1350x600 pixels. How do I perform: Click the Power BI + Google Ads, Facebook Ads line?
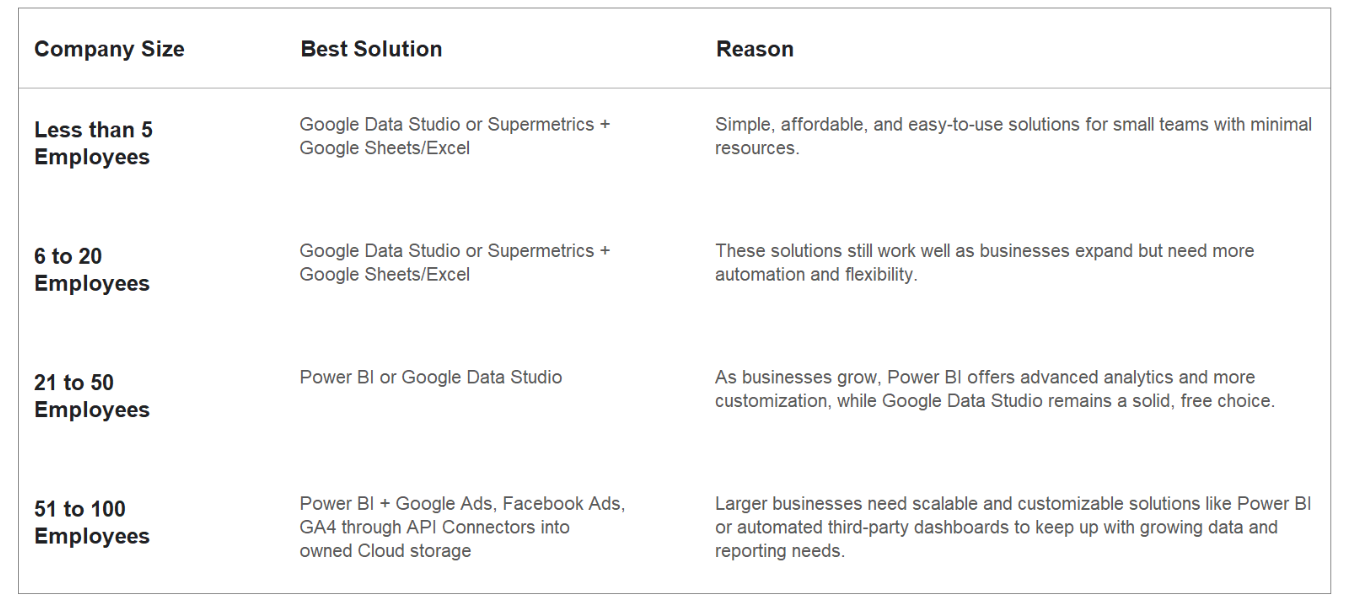462,504
